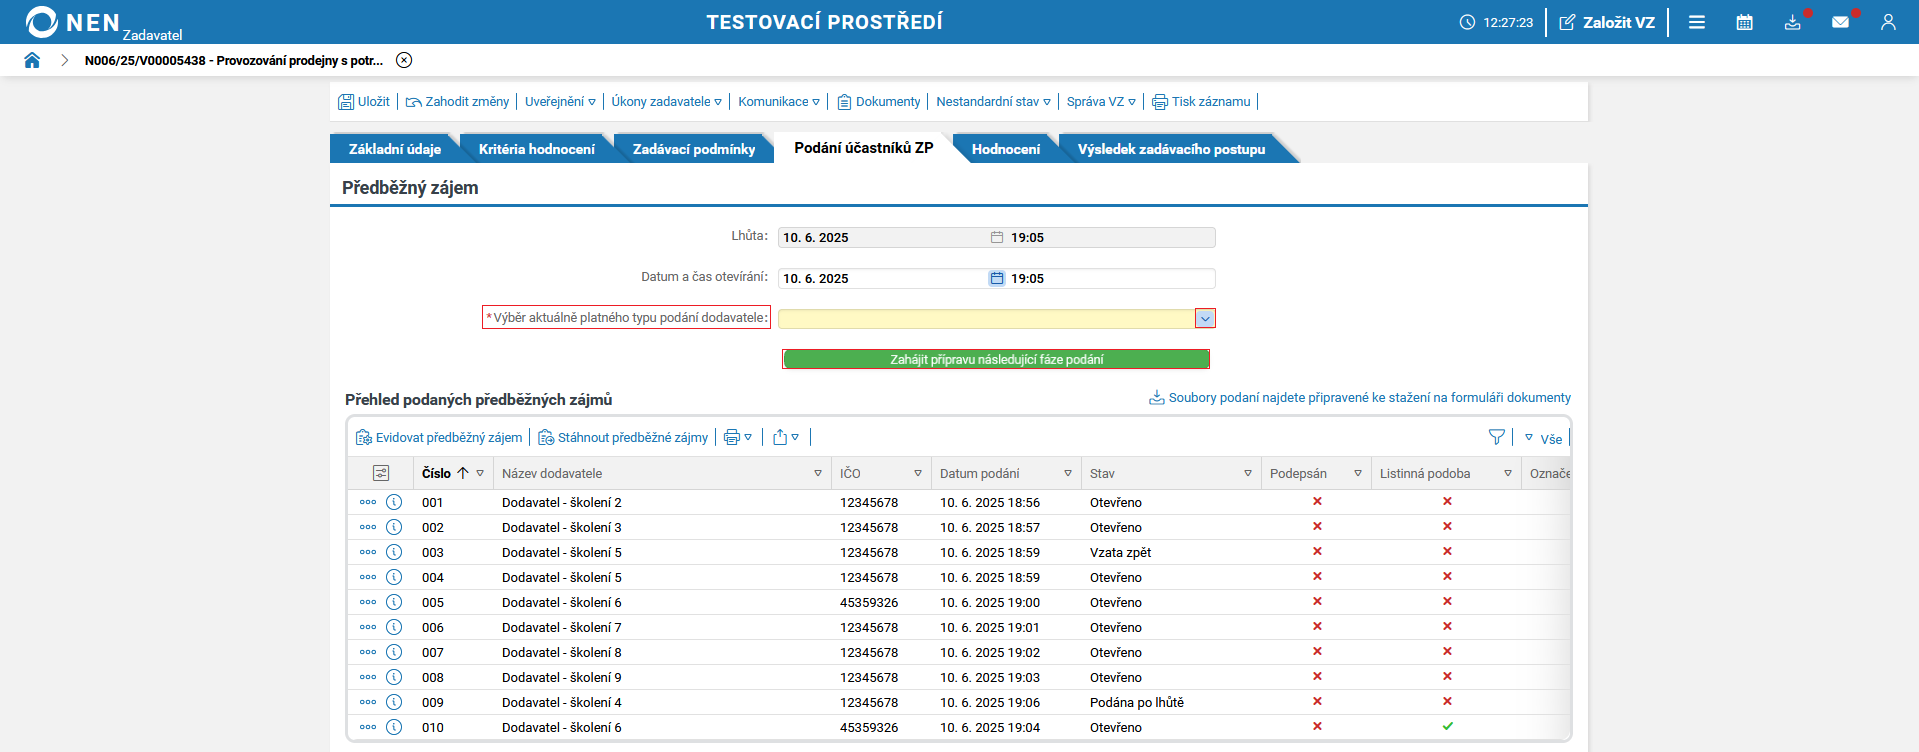This screenshot has height=752, width=1919.
Task: Switch to the Hodnocení tab
Action: 1005,149
